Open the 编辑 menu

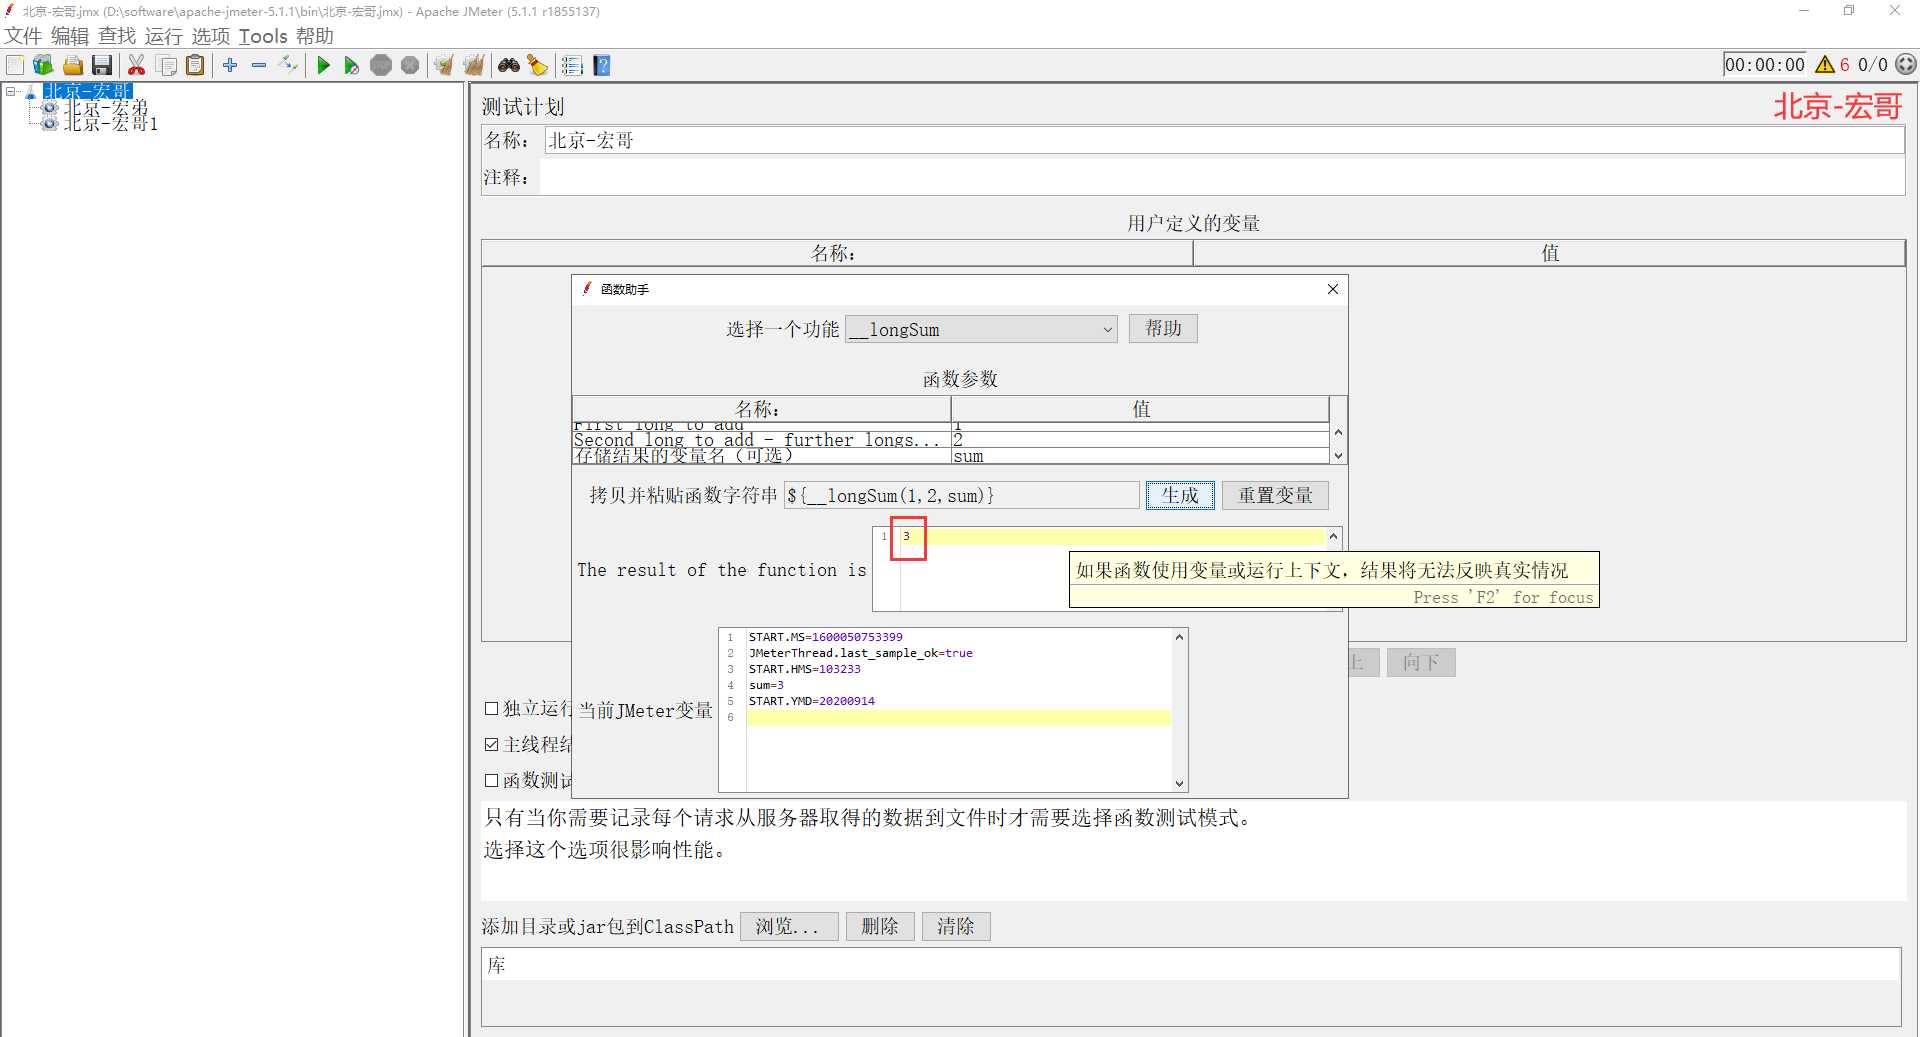pyautogui.click(x=70, y=36)
